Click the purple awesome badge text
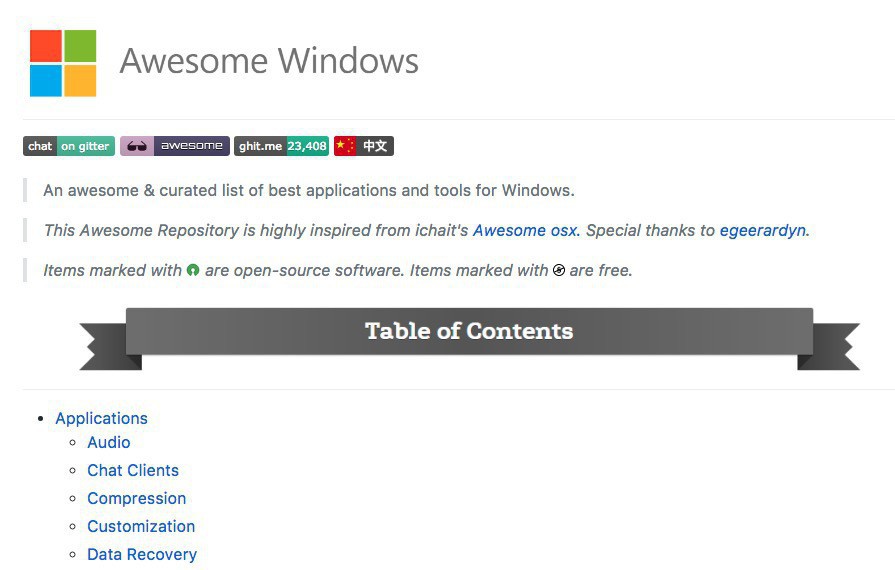 point(191,146)
